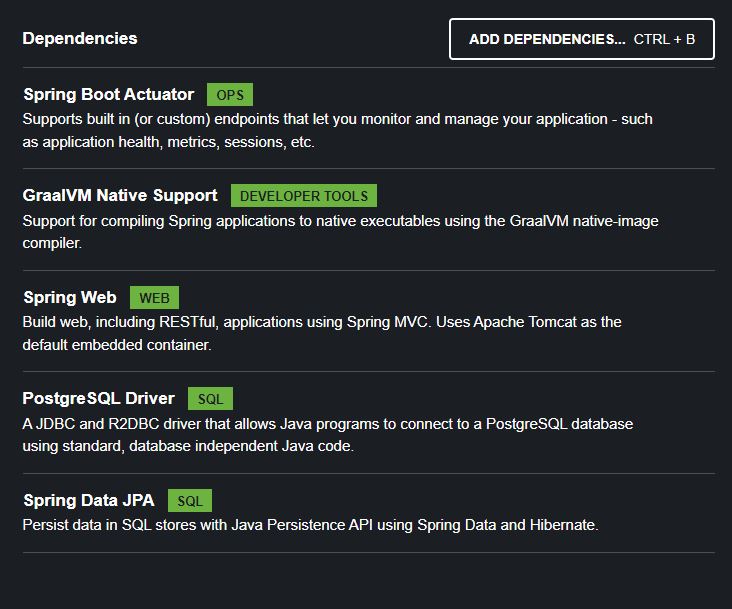The height and width of the screenshot is (609, 732).
Task: Click the DEVELOPER TOOLS category tag
Action: pos(304,196)
